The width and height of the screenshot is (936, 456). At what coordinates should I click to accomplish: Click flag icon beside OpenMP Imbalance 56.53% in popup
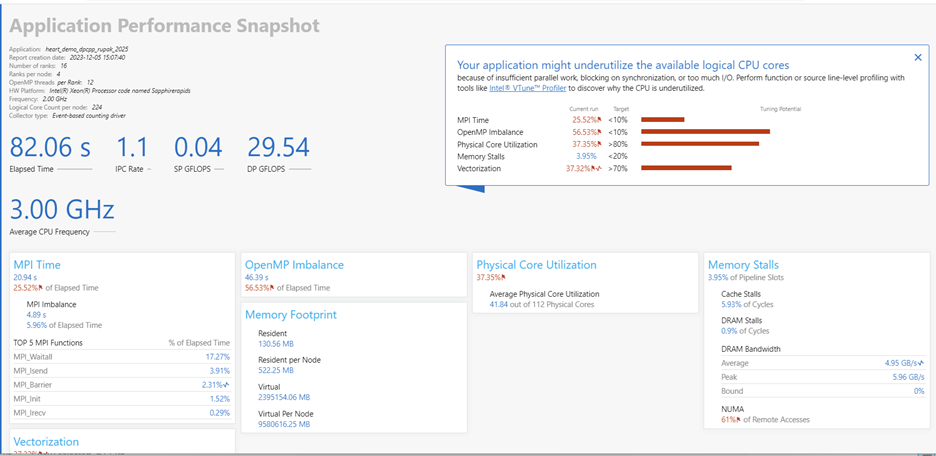tap(601, 132)
